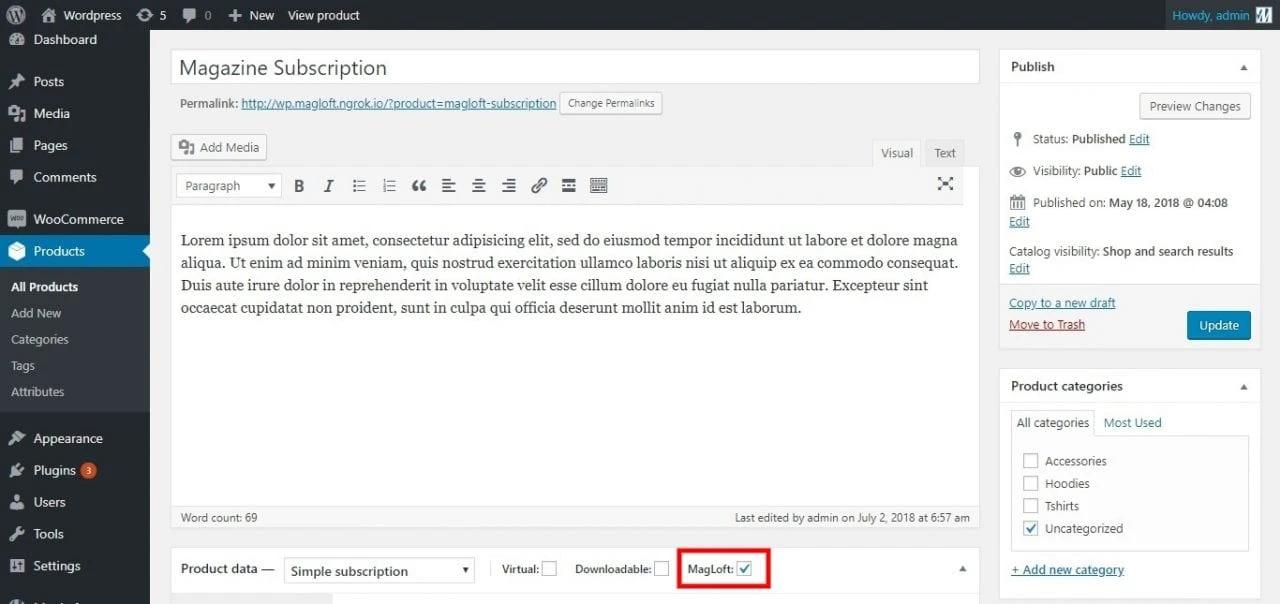Open the Most Used categories tab

click(x=1132, y=422)
